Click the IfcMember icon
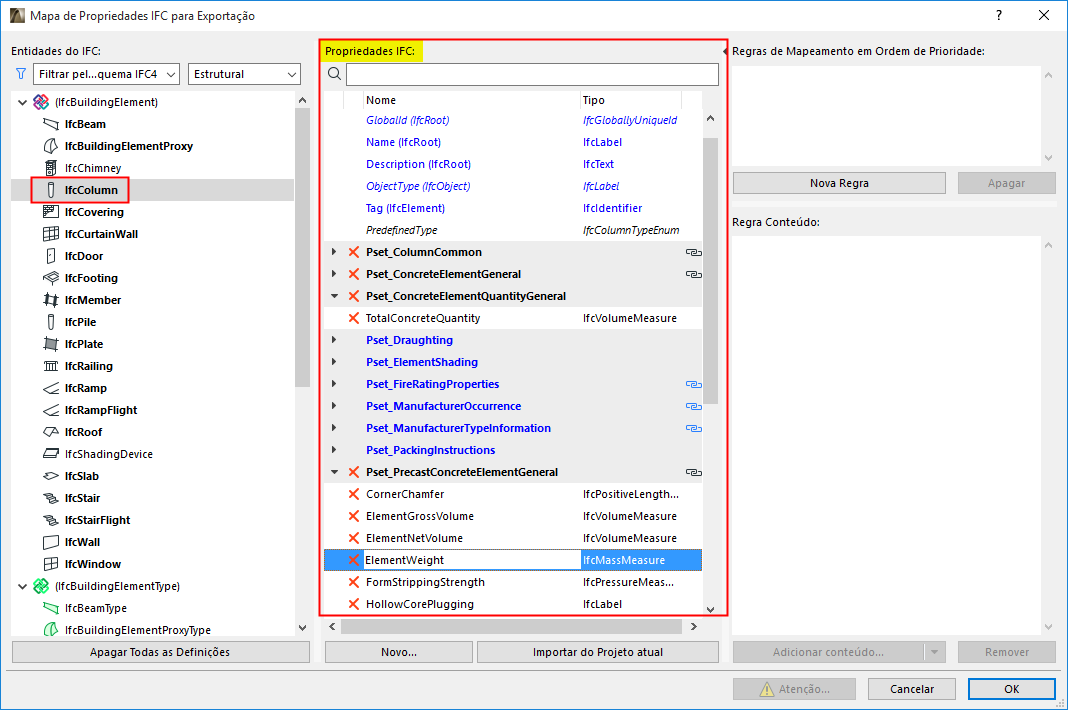 tap(50, 300)
